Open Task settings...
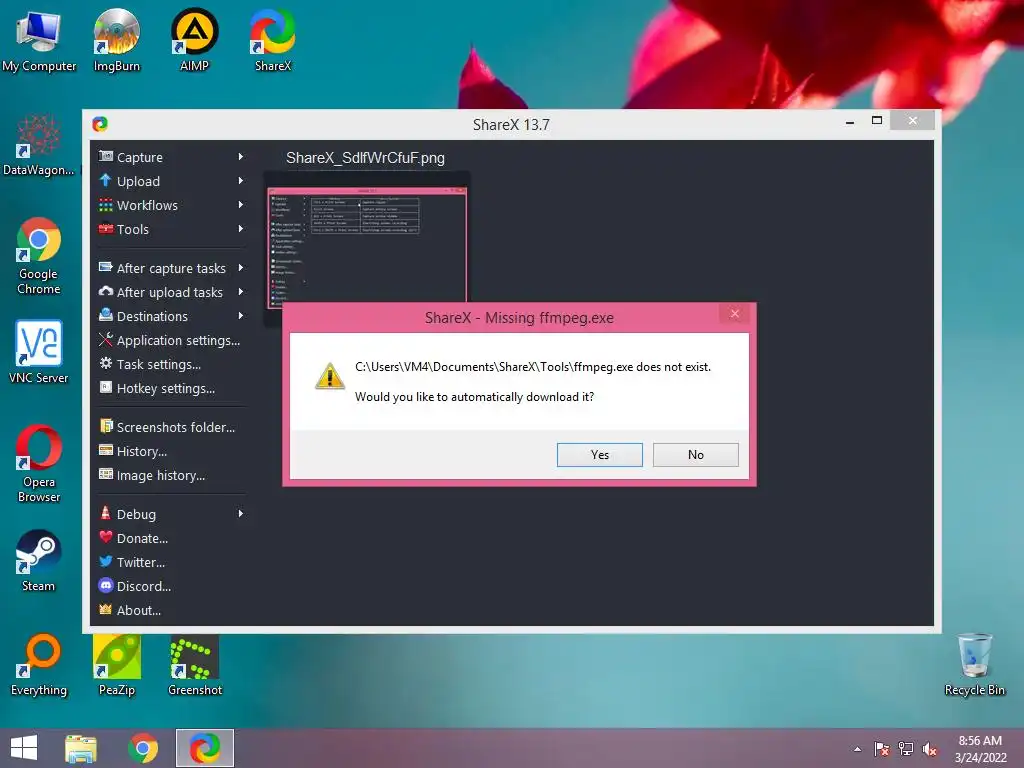Screen dimensions: 1024x768 click(x=171, y=364)
